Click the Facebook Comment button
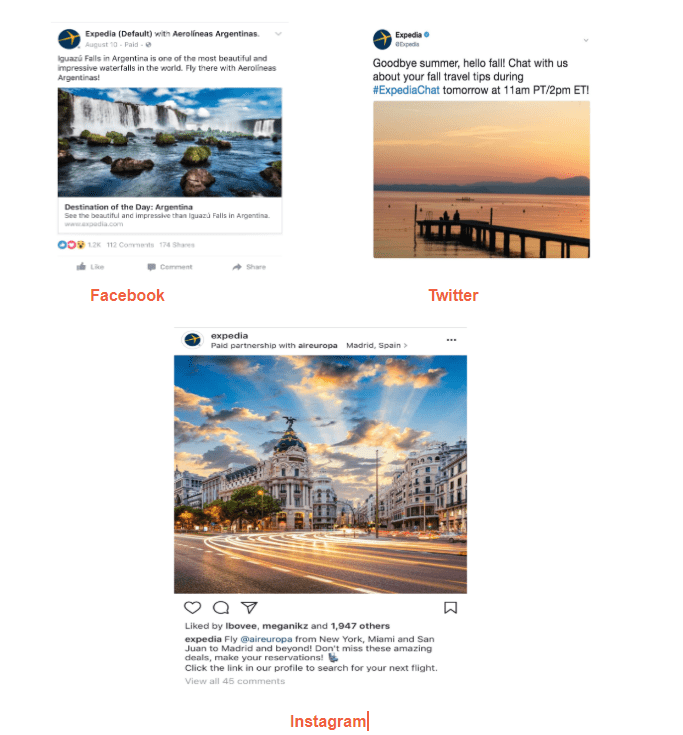The image size is (683, 735). click(170, 267)
